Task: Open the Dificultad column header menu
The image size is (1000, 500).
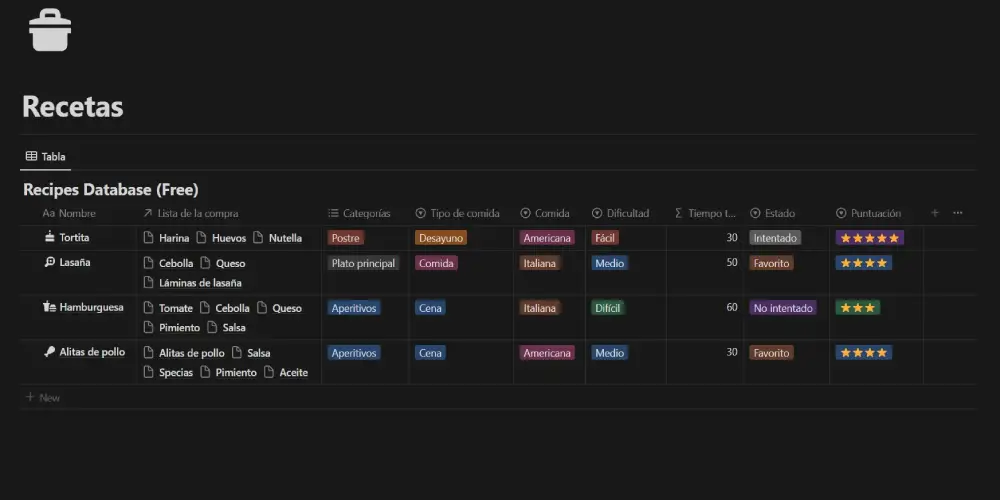Action: tap(627, 213)
